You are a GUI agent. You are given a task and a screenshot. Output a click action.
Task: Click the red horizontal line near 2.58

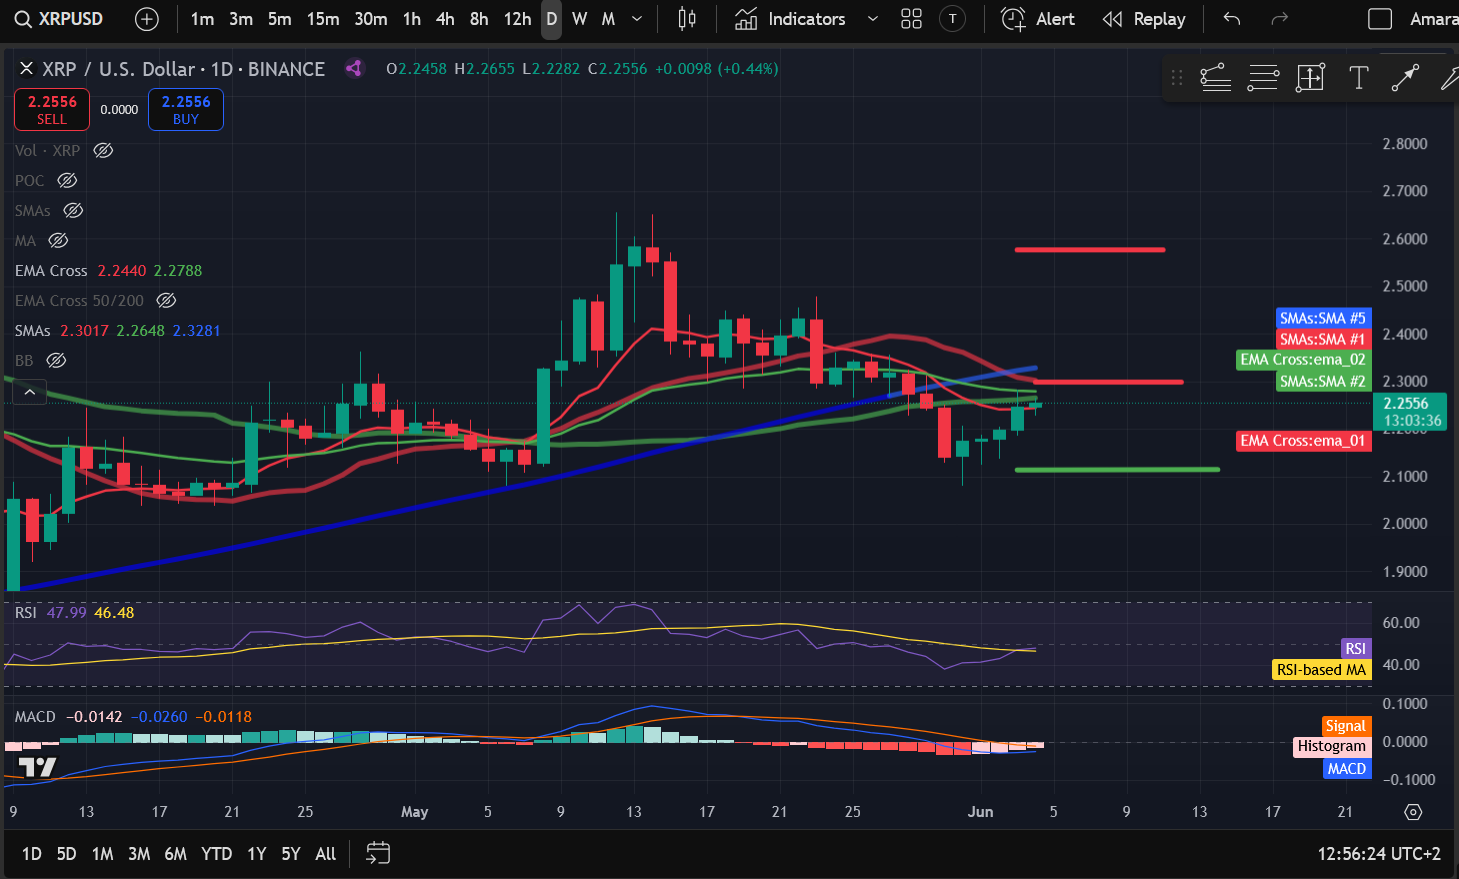[x=1090, y=249]
